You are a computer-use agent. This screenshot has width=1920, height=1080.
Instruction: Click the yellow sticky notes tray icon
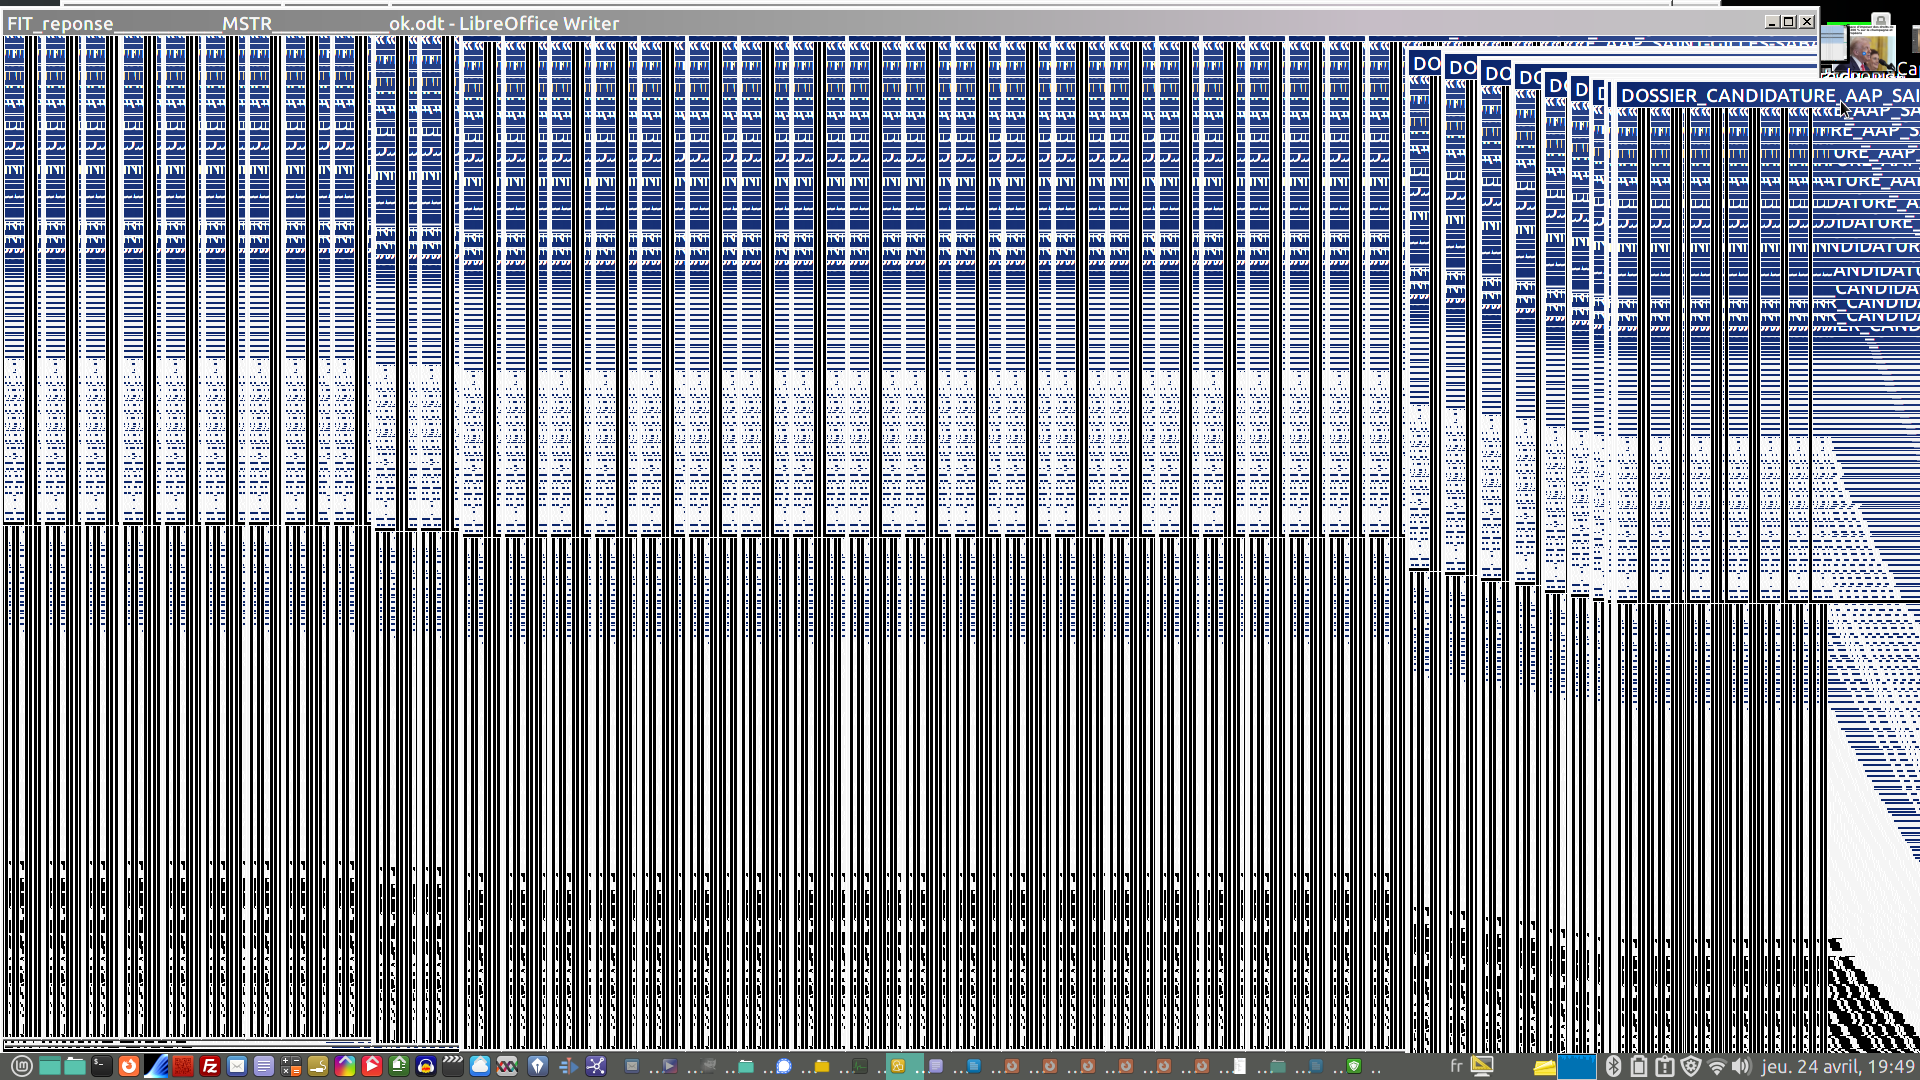click(1544, 1068)
